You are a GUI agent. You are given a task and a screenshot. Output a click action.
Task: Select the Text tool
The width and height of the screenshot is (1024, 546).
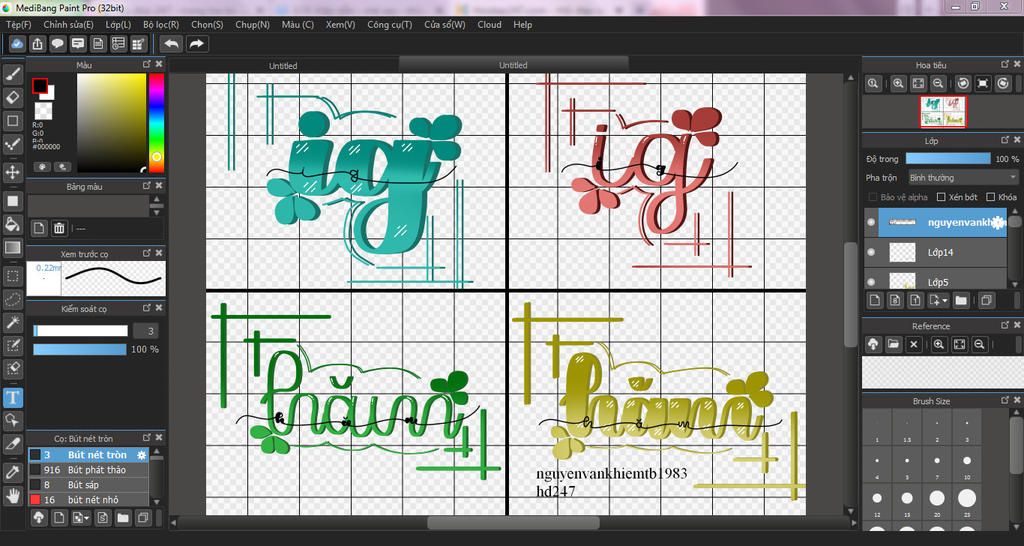click(x=12, y=396)
